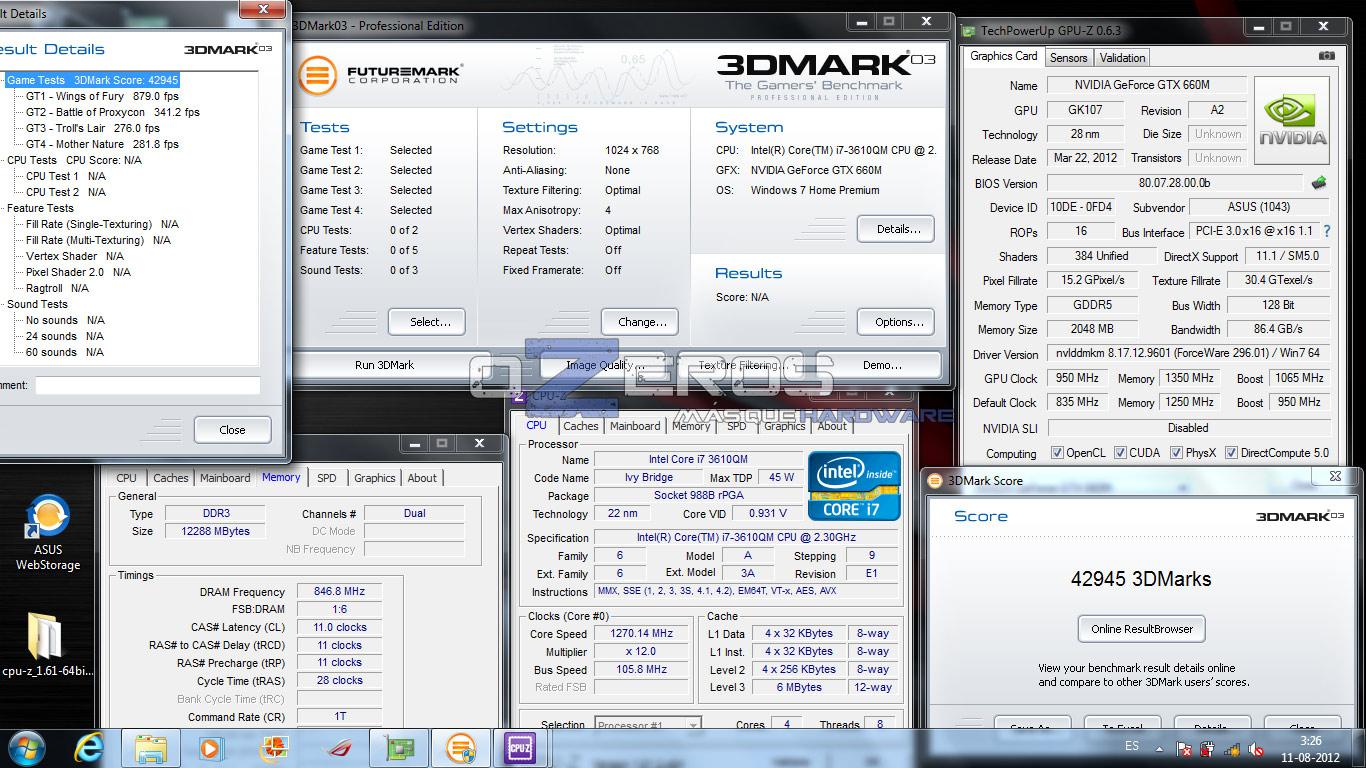Select the GT4 - Mother Nature result row

(x=102, y=144)
